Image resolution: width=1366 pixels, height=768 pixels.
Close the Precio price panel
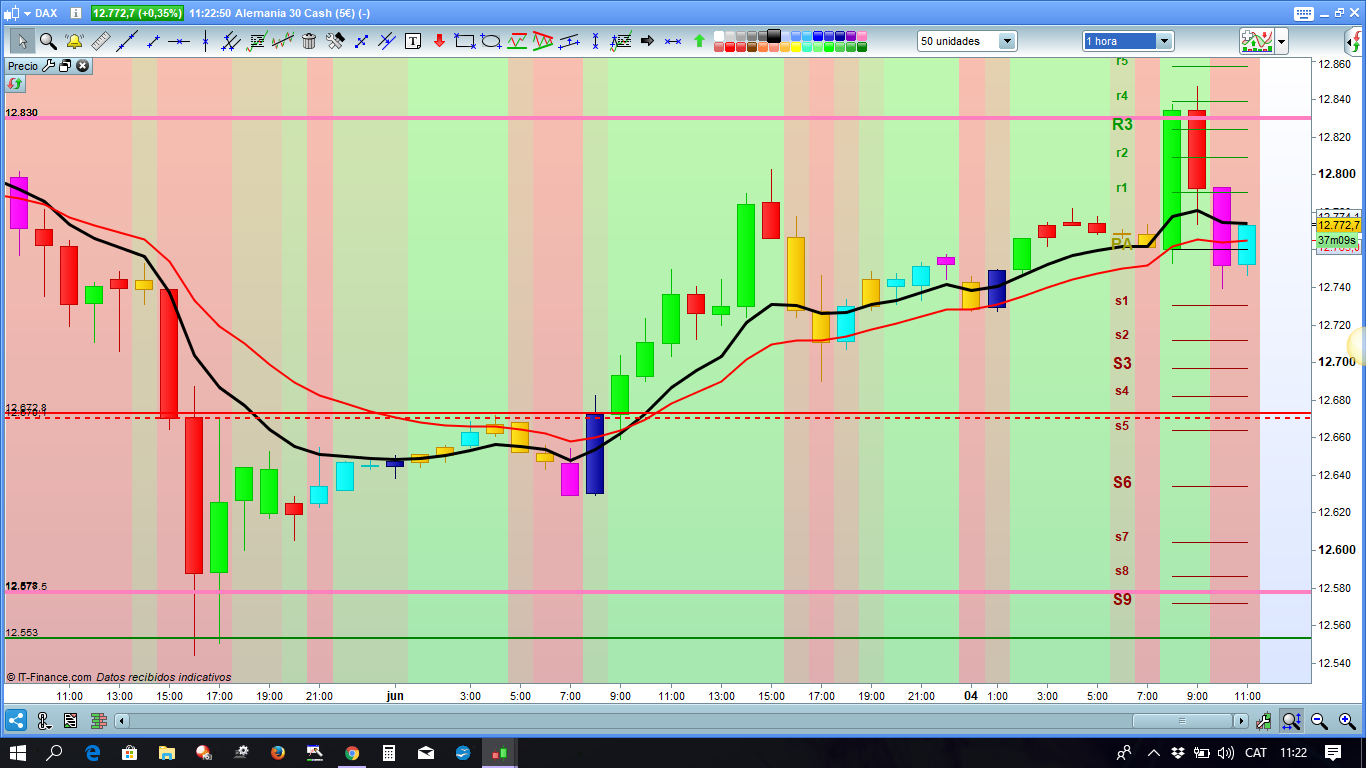[83, 66]
